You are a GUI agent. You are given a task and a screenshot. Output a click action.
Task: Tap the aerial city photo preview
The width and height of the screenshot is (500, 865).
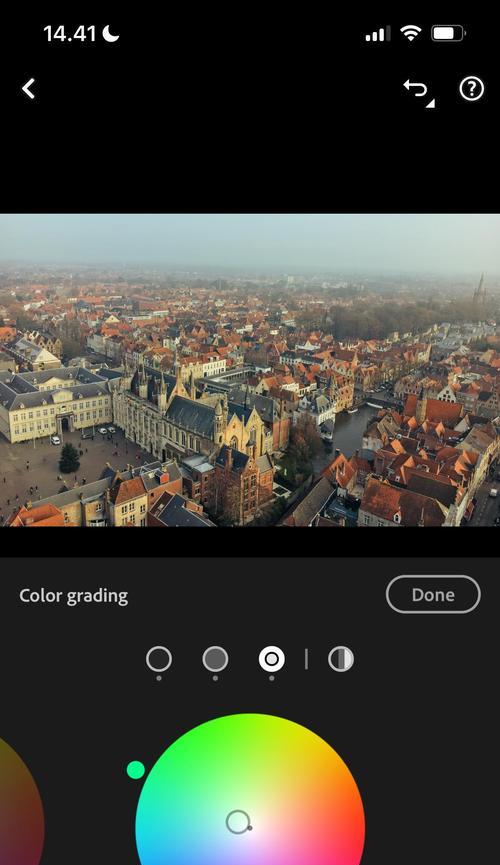tap(250, 370)
